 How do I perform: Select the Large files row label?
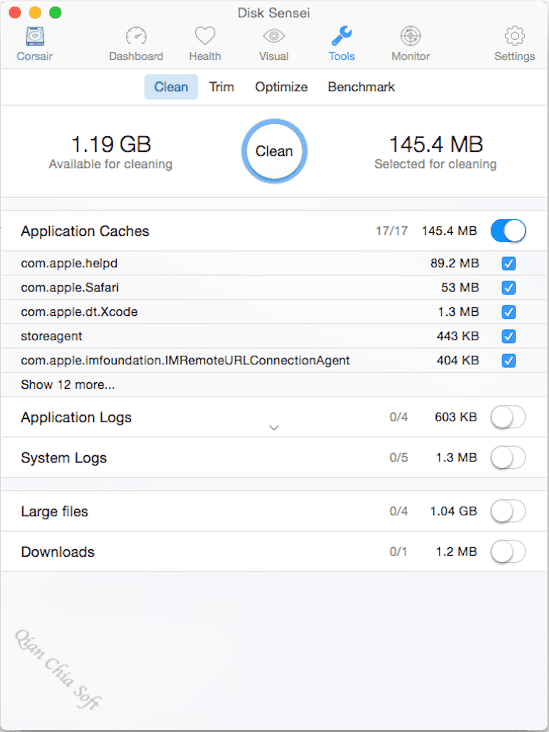click(x=54, y=512)
